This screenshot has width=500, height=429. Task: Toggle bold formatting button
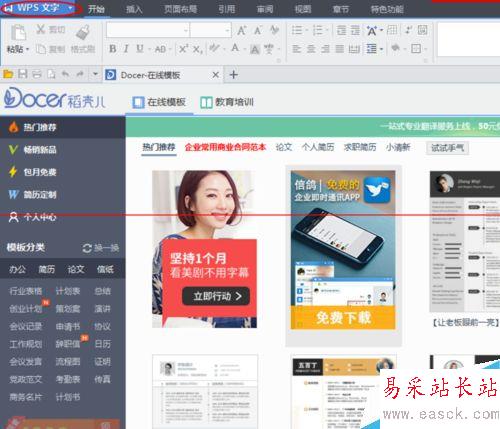click(x=113, y=49)
